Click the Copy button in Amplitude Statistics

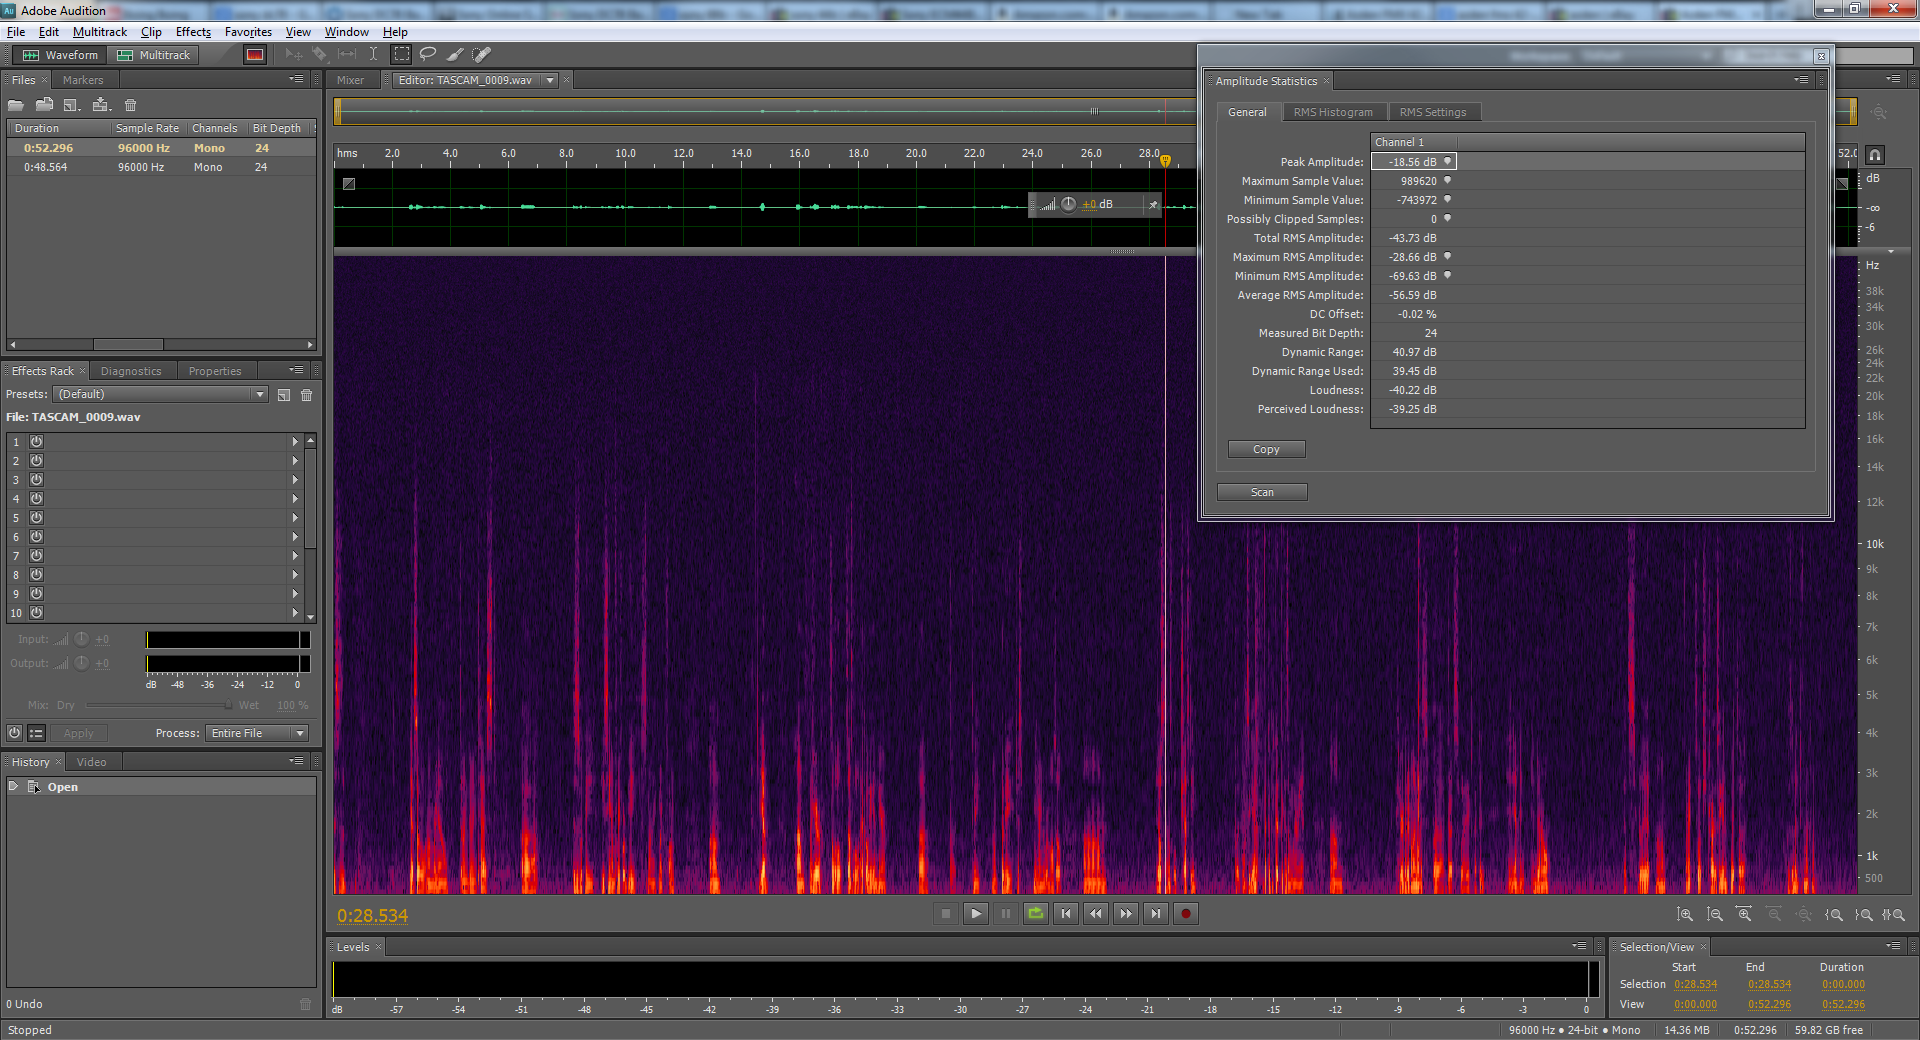(1266, 449)
